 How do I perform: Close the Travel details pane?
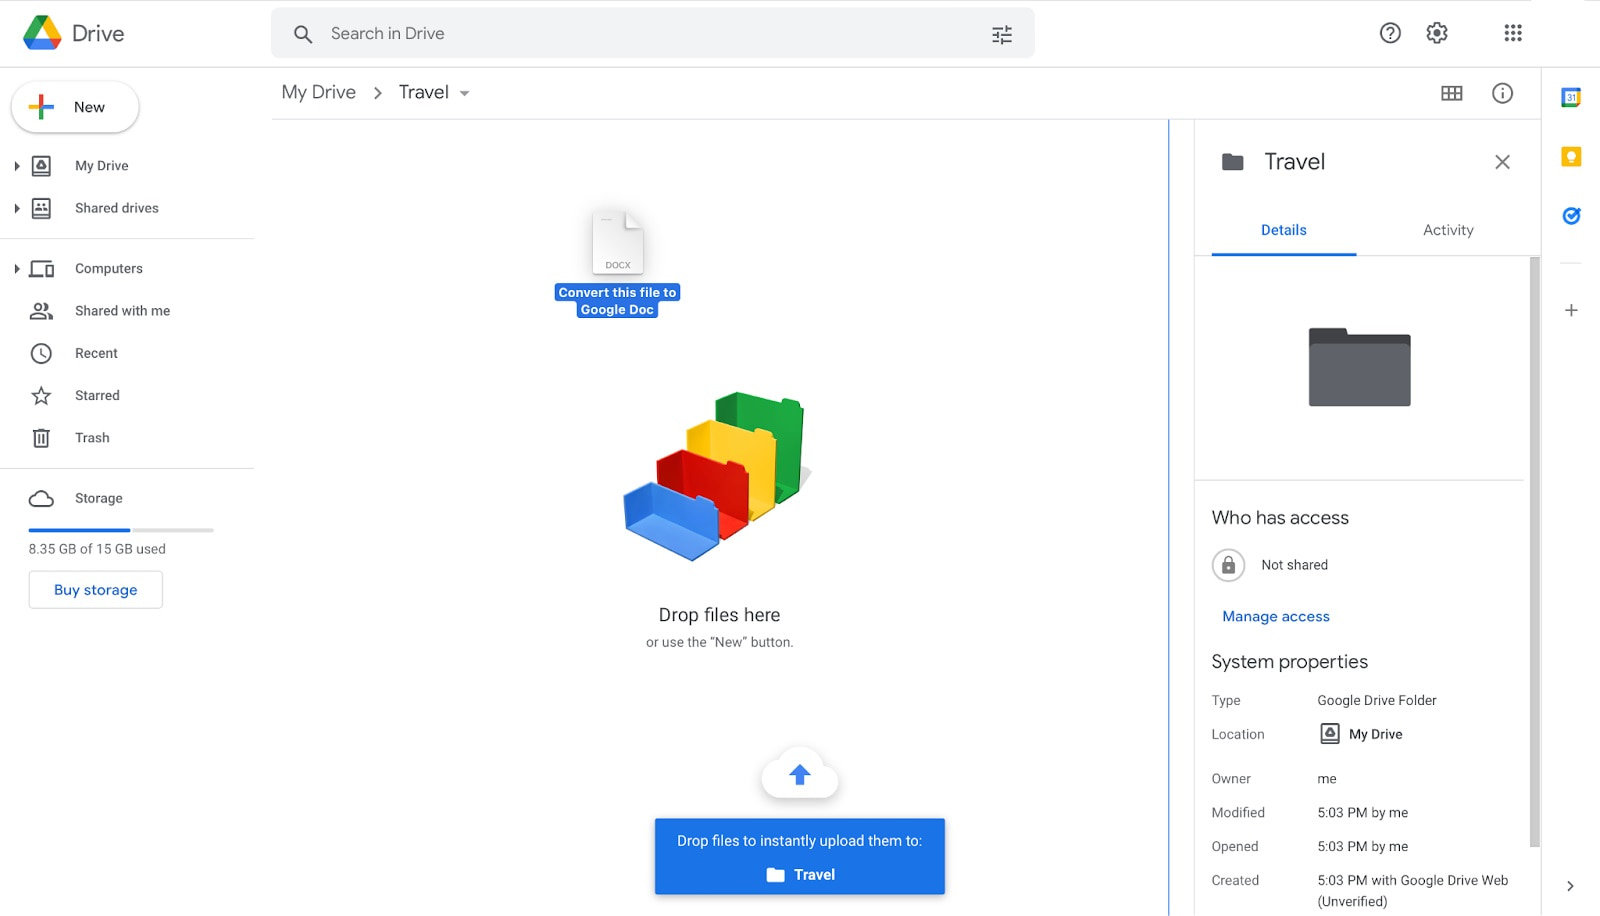(1502, 162)
